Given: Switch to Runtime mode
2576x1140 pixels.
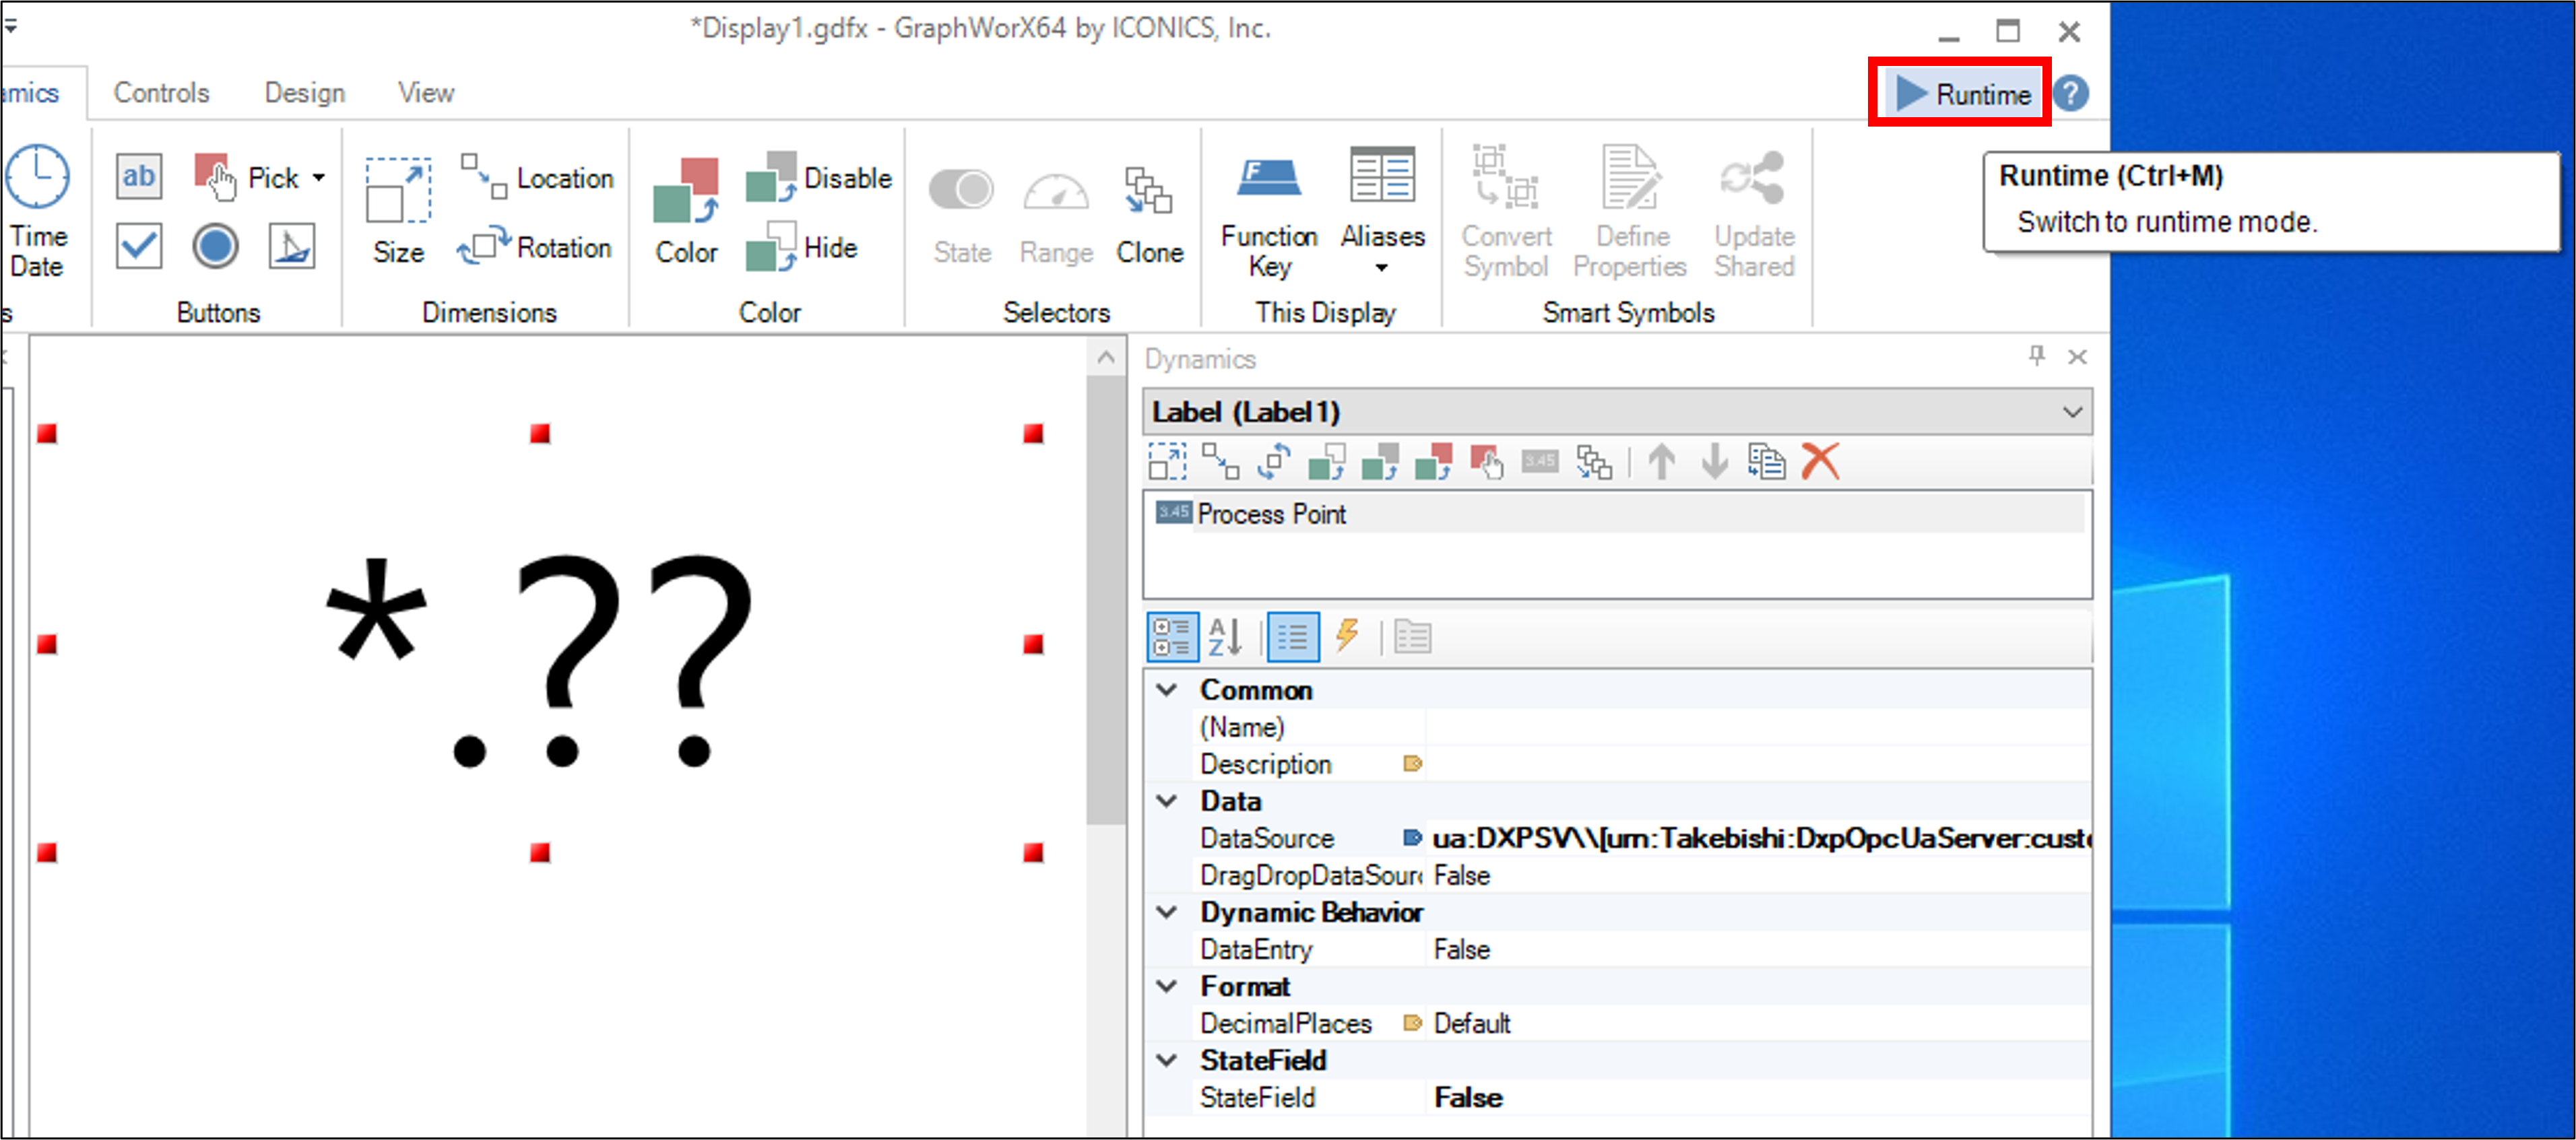Looking at the screenshot, I should pos(1961,93).
